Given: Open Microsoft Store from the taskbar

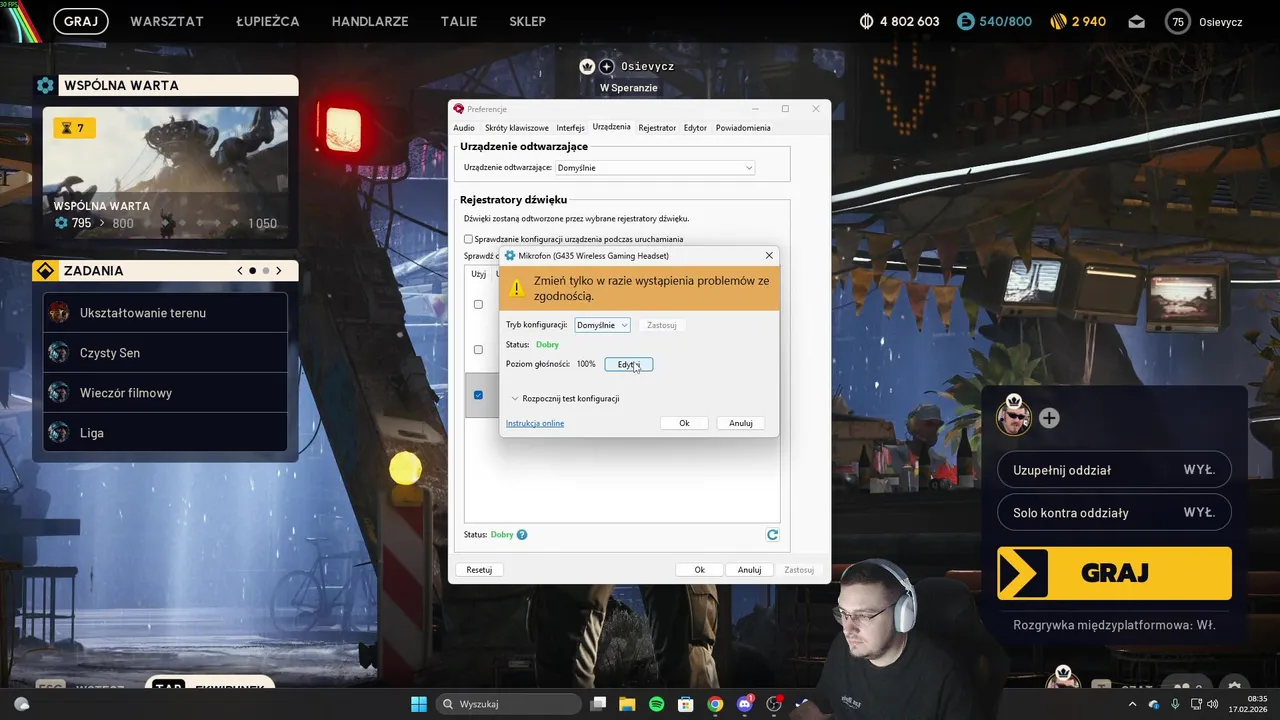Looking at the screenshot, I should 686,704.
